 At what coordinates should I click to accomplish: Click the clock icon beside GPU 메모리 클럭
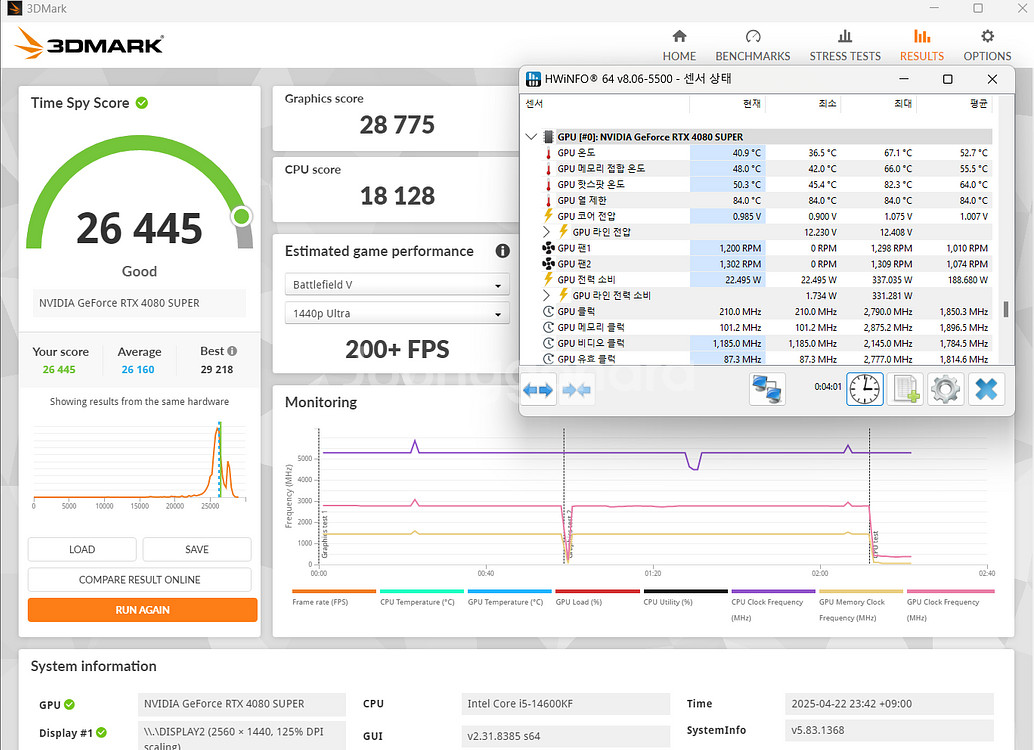point(548,327)
